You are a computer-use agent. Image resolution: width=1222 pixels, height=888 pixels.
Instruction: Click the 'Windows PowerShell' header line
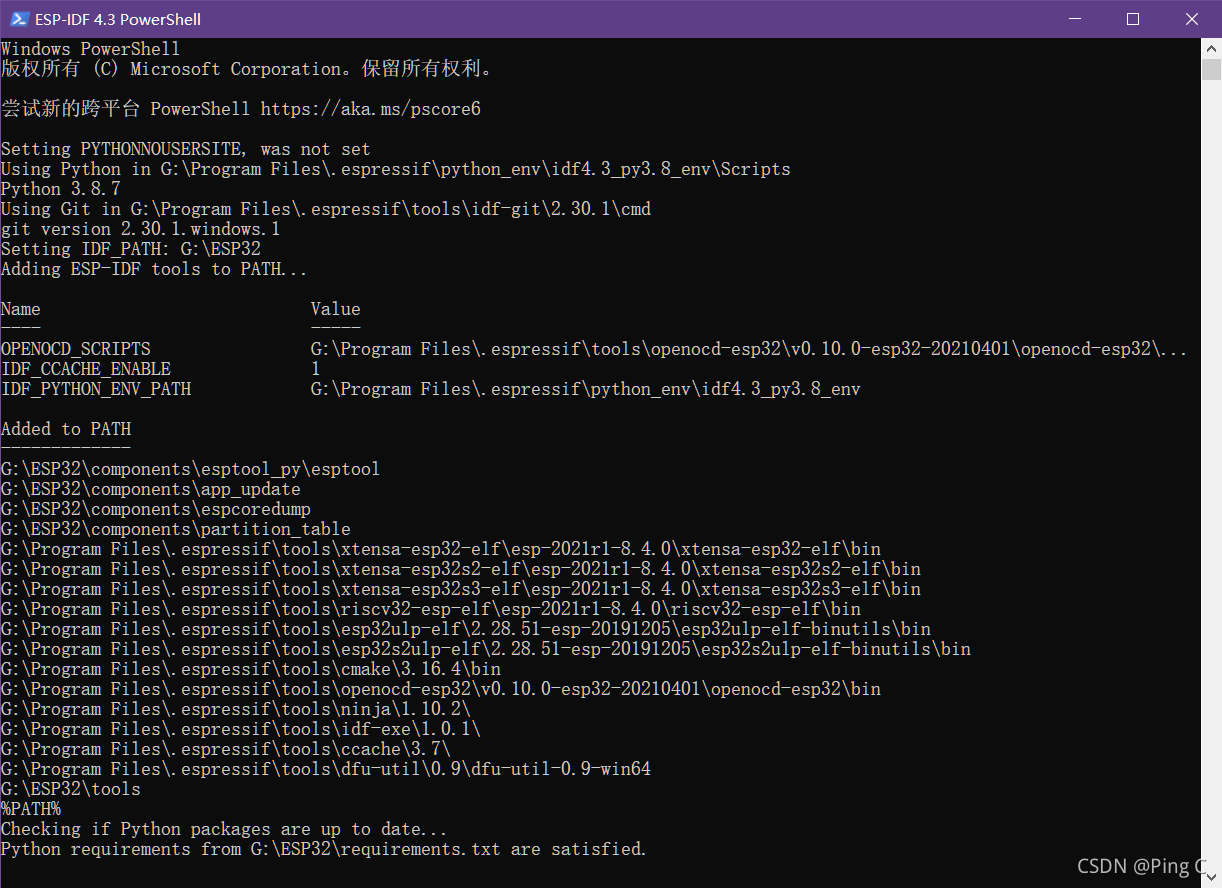[x=91, y=49]
